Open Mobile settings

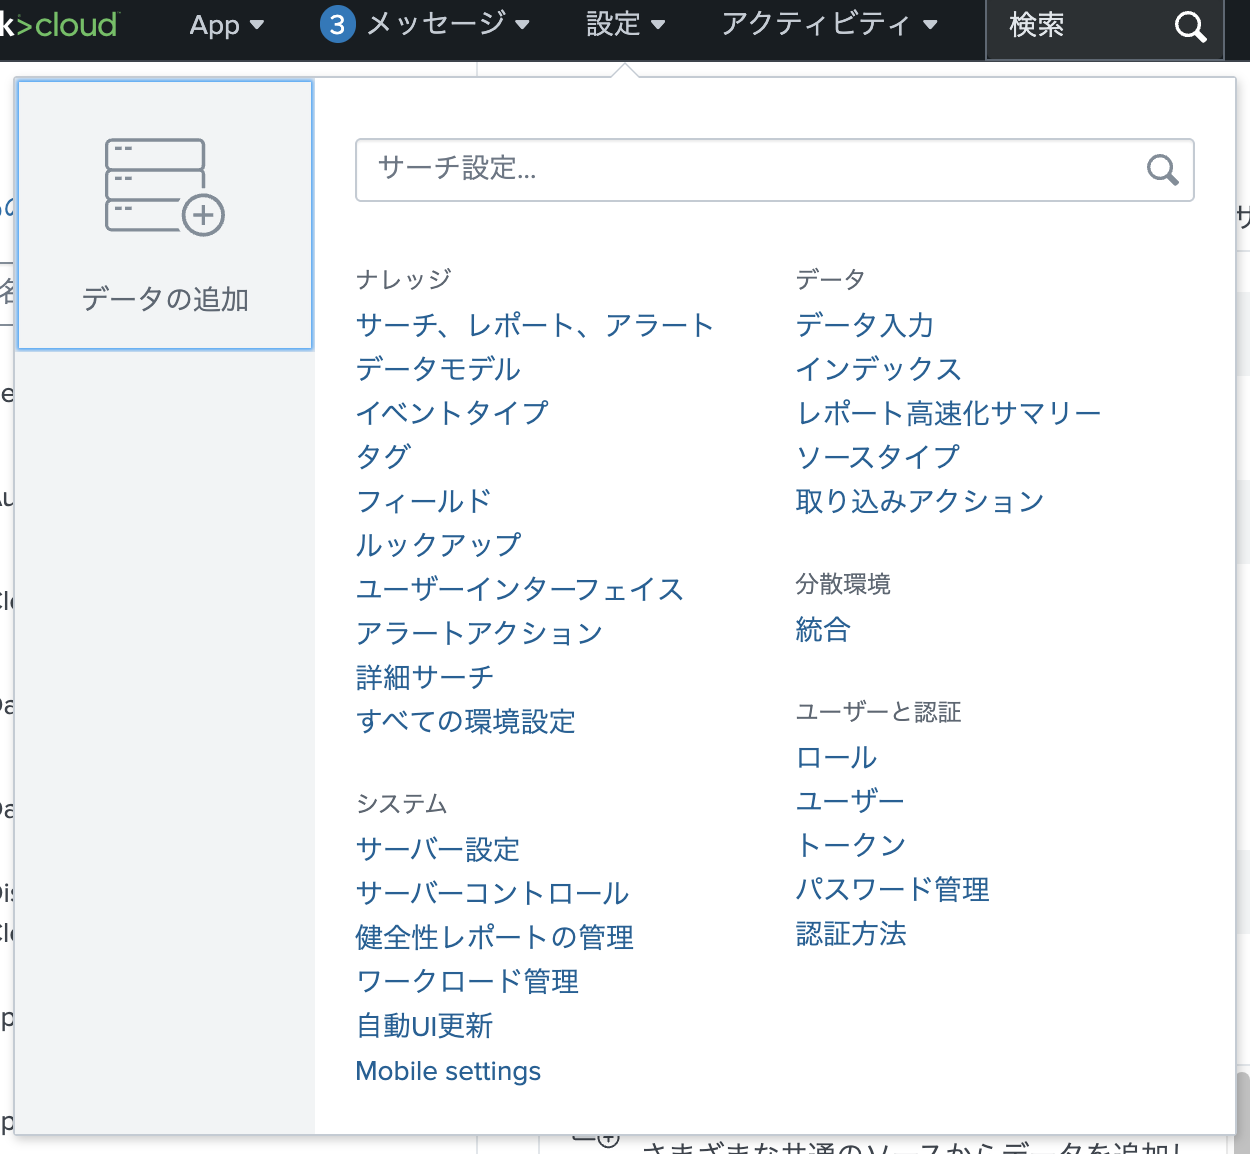click(x=447, y=1071)
